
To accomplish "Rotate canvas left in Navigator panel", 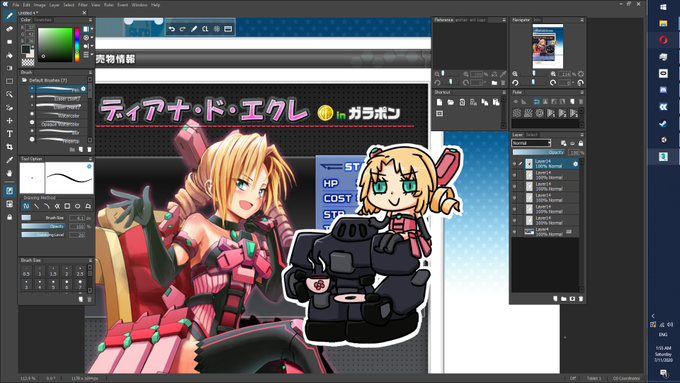I will 515,82.
